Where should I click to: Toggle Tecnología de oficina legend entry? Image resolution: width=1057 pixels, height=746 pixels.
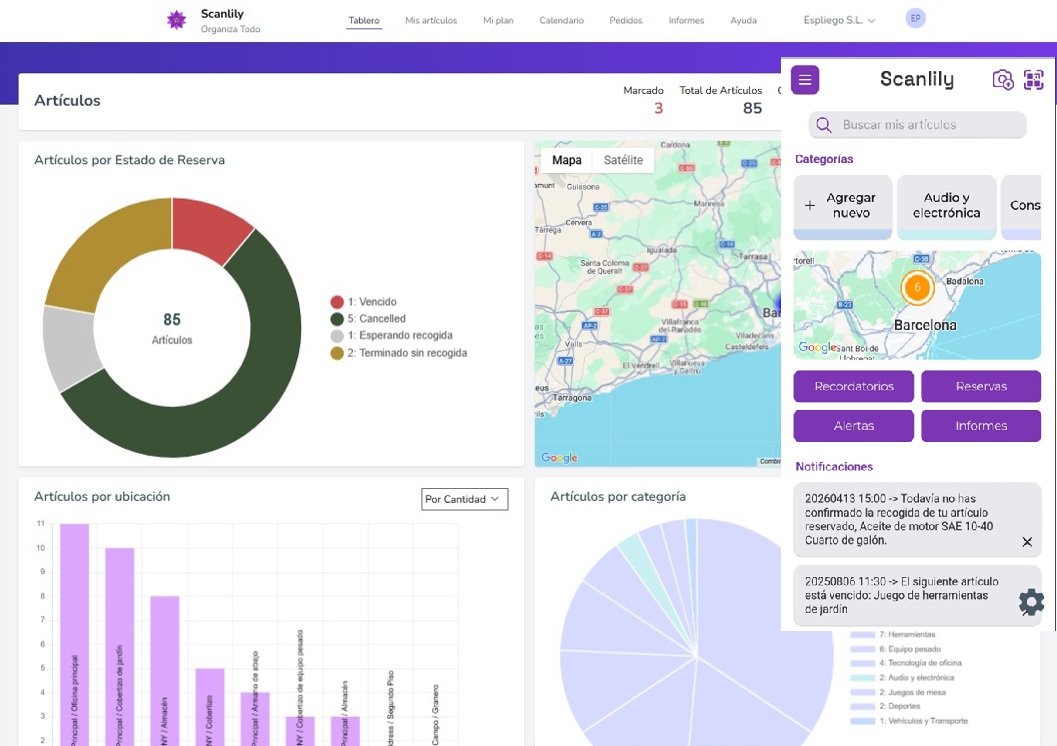pos(906,663)
